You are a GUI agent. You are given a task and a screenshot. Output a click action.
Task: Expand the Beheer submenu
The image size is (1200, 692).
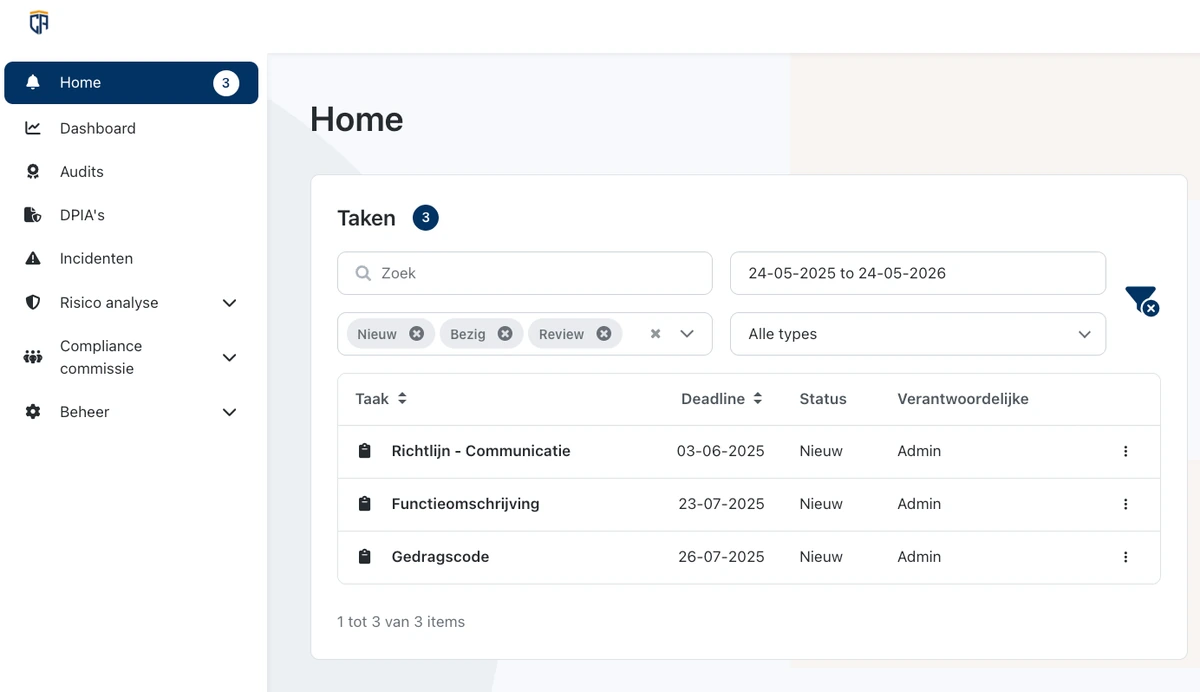229,411
